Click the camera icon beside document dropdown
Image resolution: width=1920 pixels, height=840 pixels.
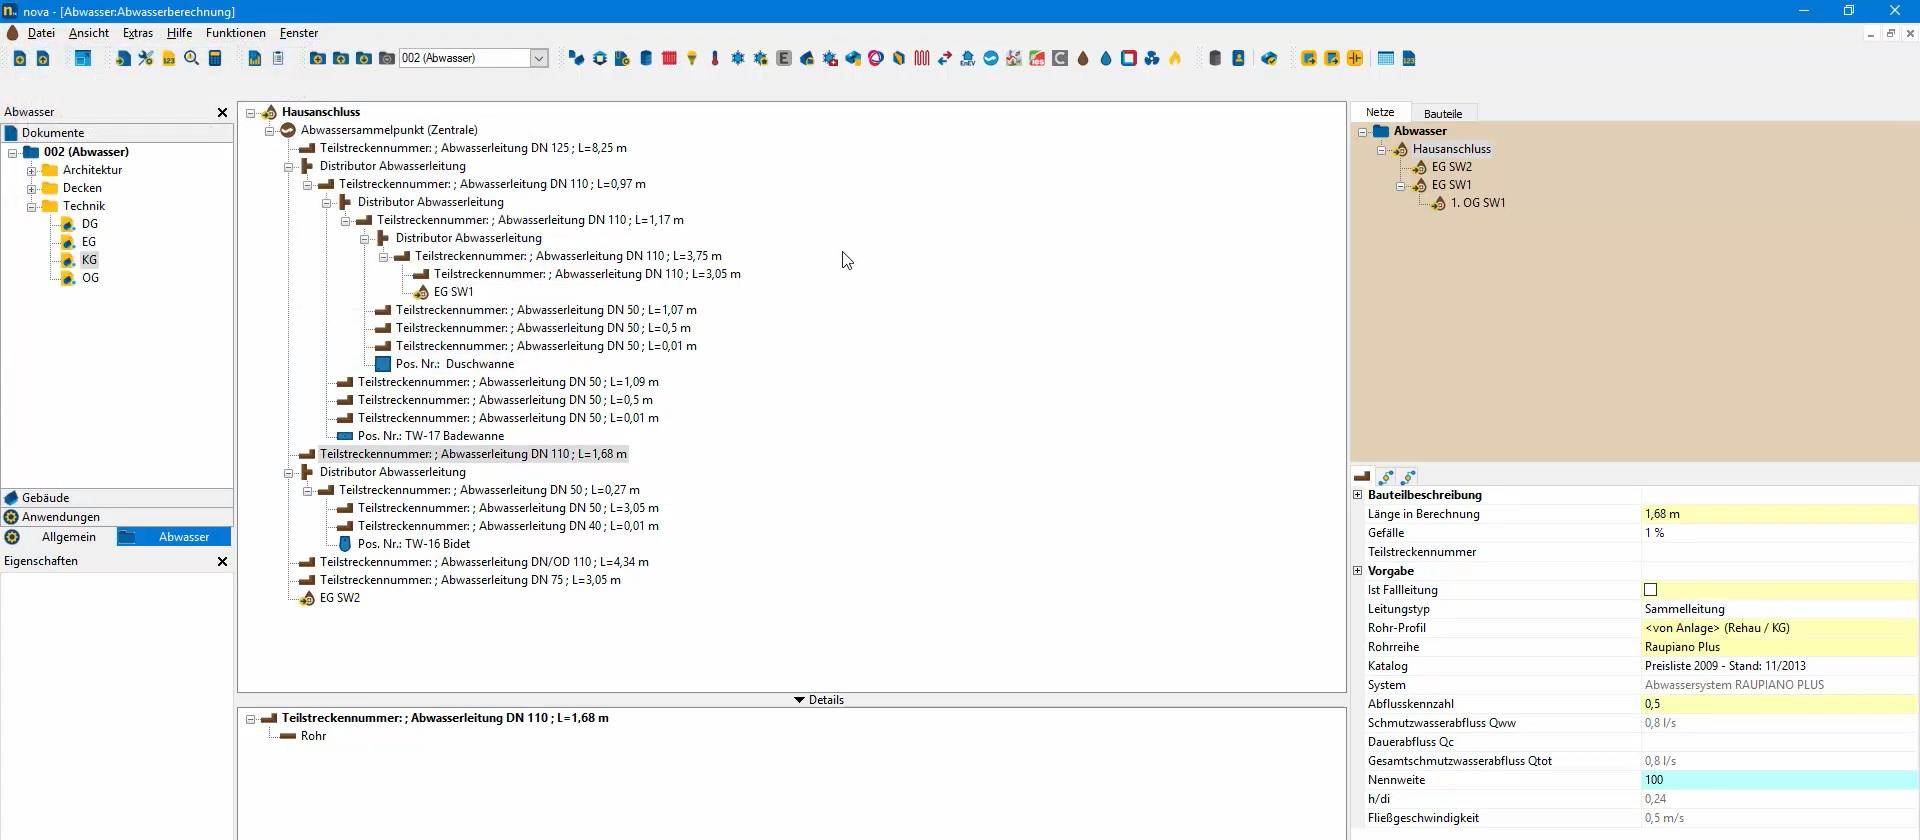pos(387,59)
